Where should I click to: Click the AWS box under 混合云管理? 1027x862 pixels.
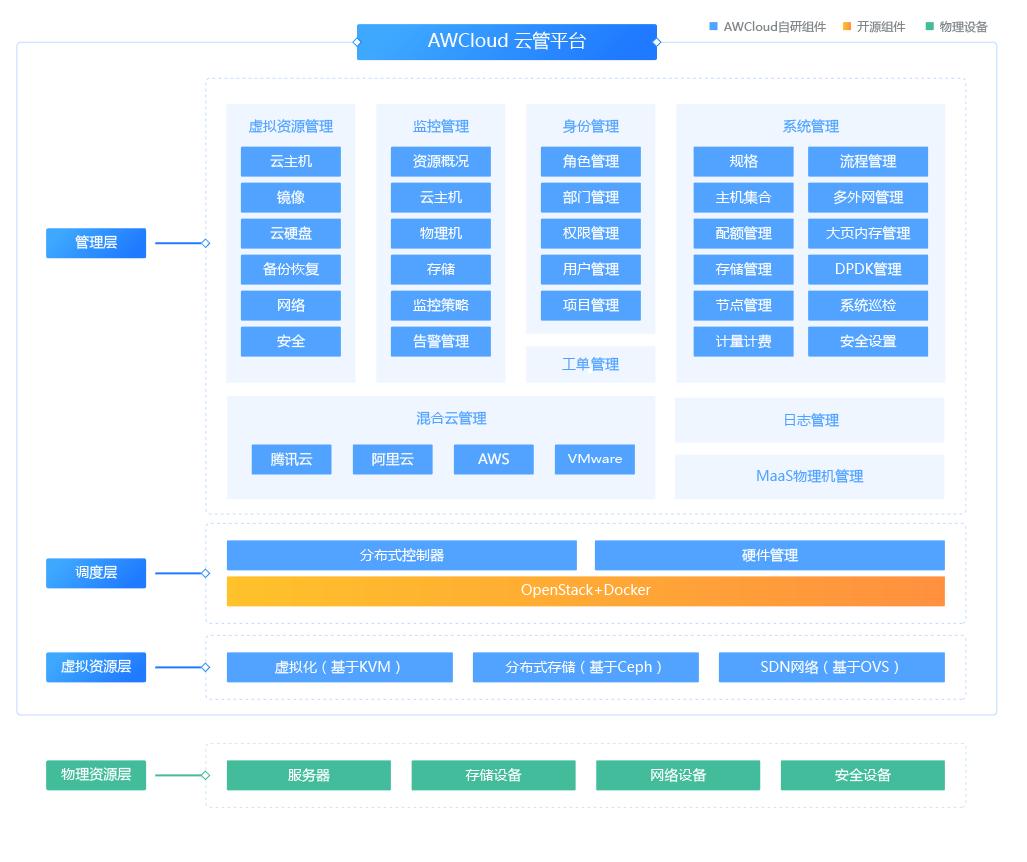click(x=493, y=459)
